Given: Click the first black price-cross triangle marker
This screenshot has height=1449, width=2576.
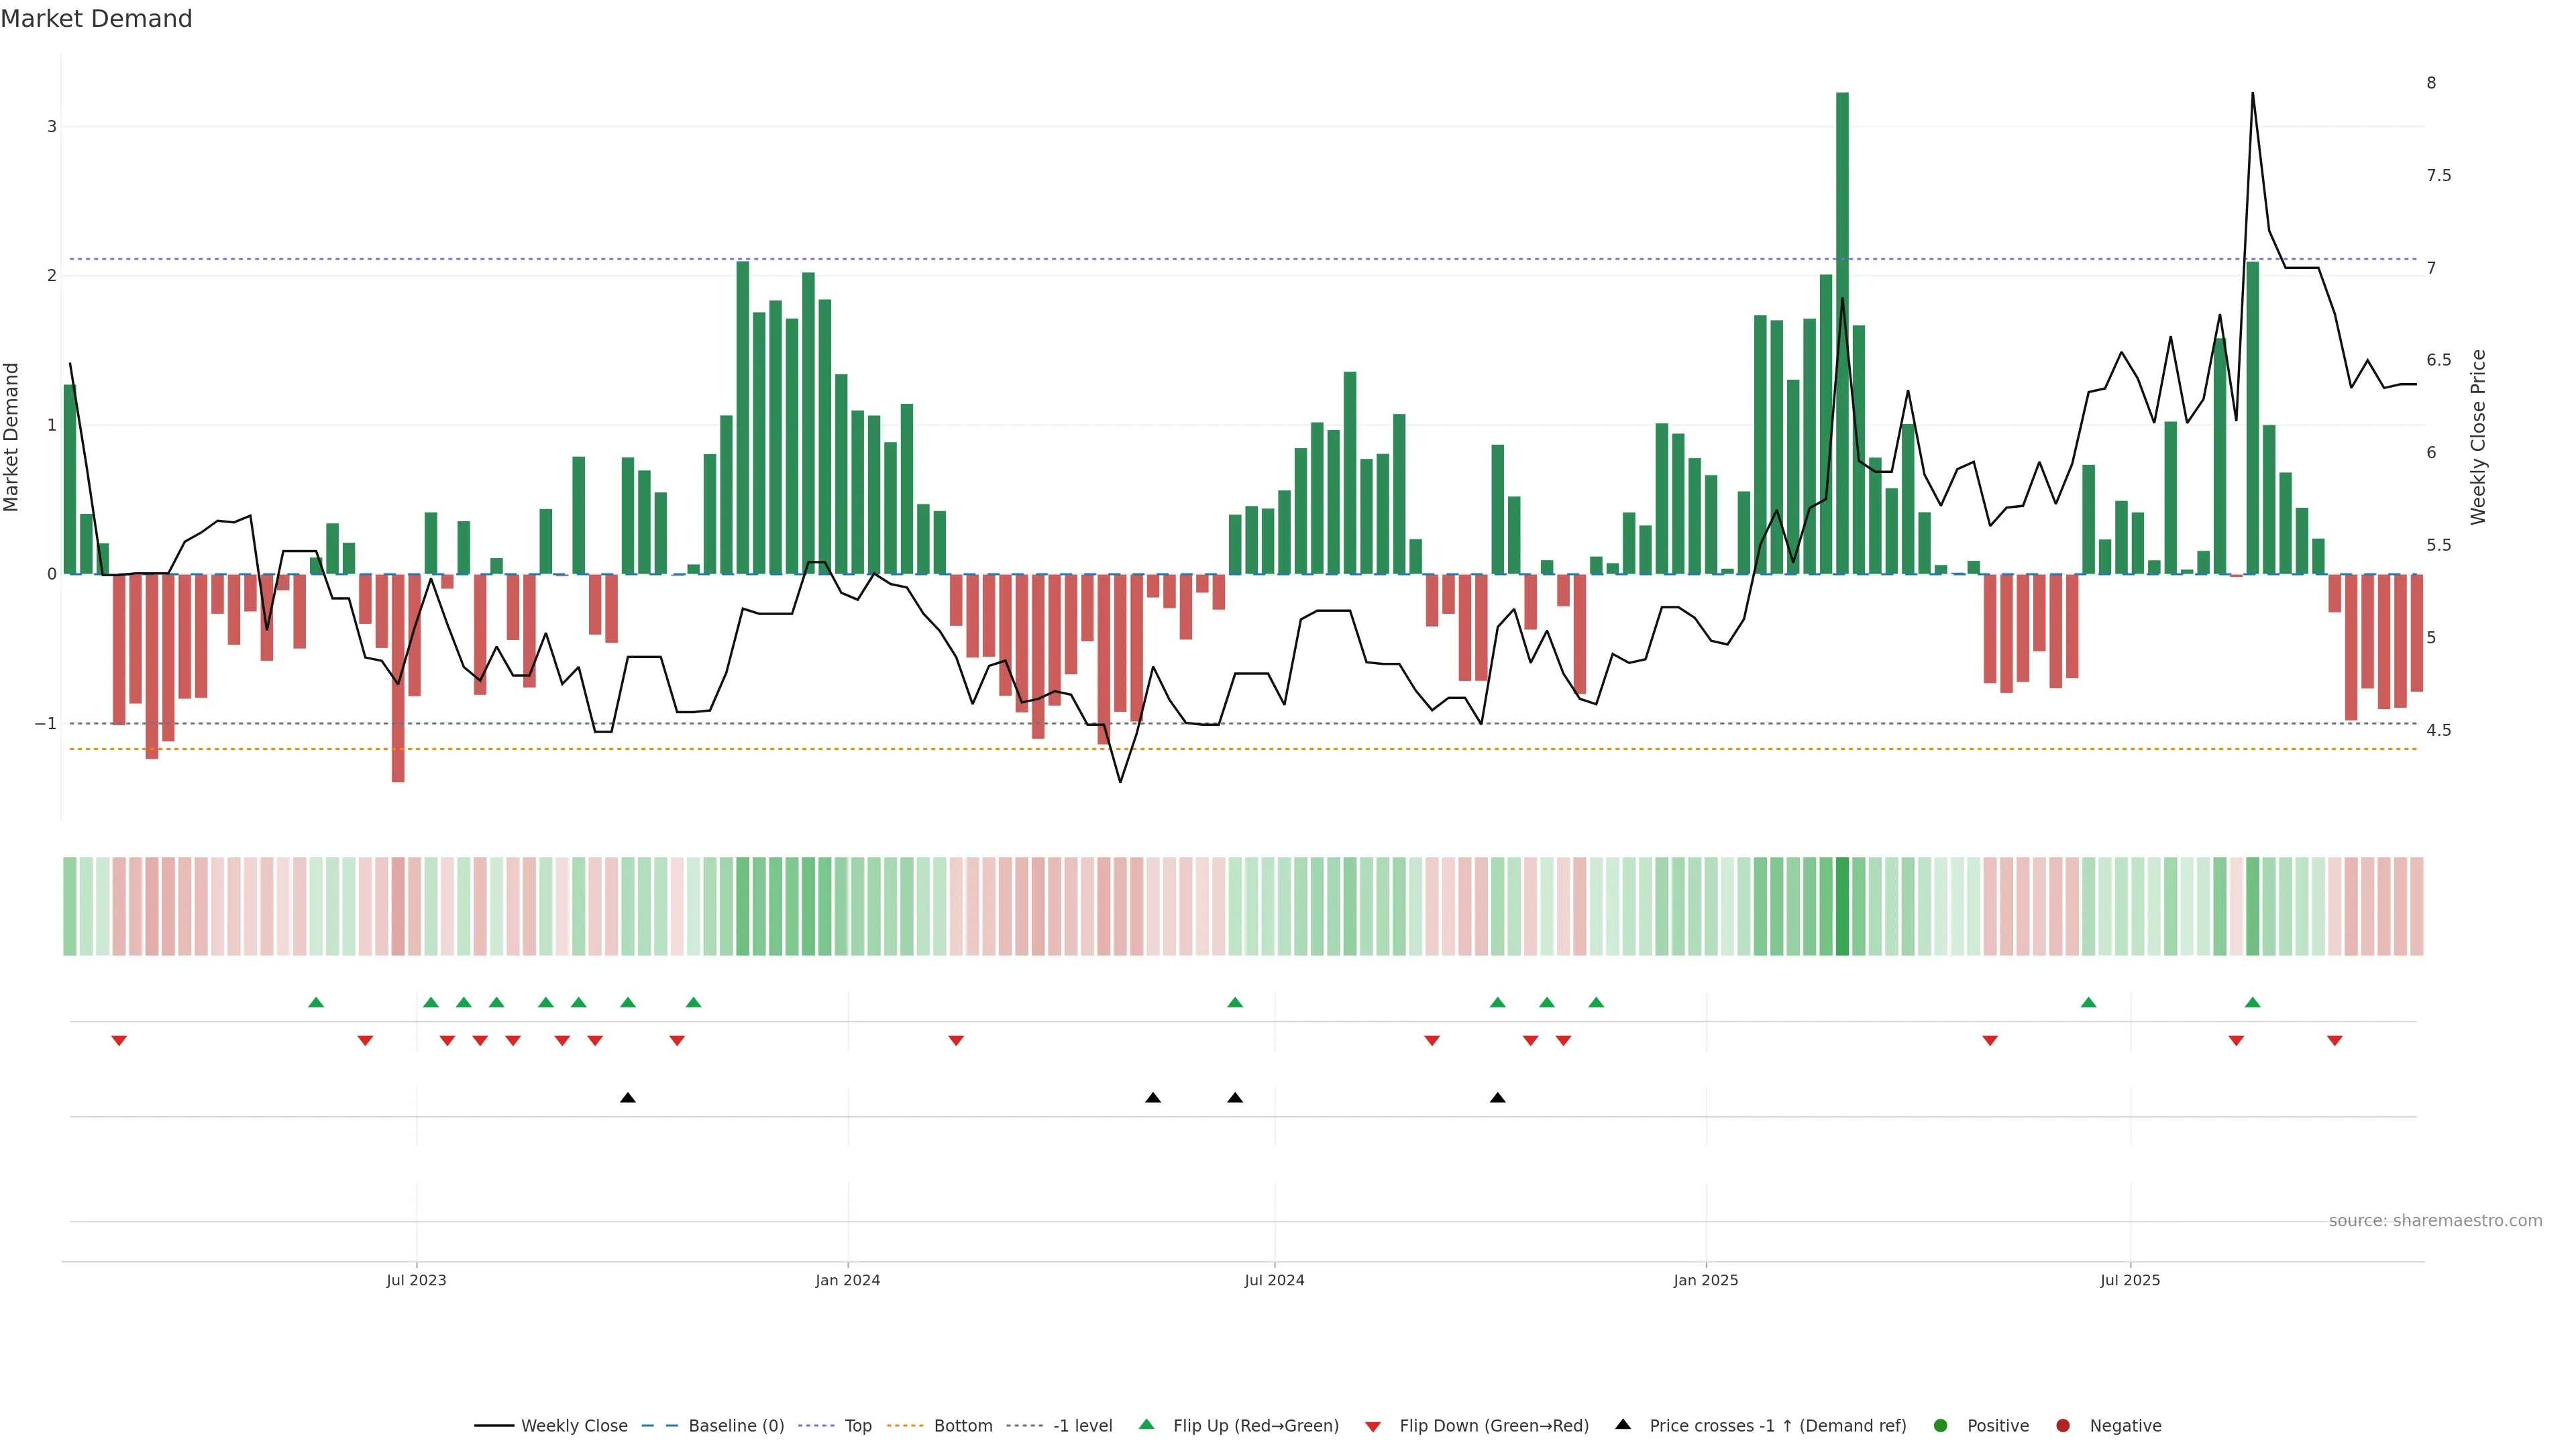Looking at the screenshot, I should (628, 1098).
